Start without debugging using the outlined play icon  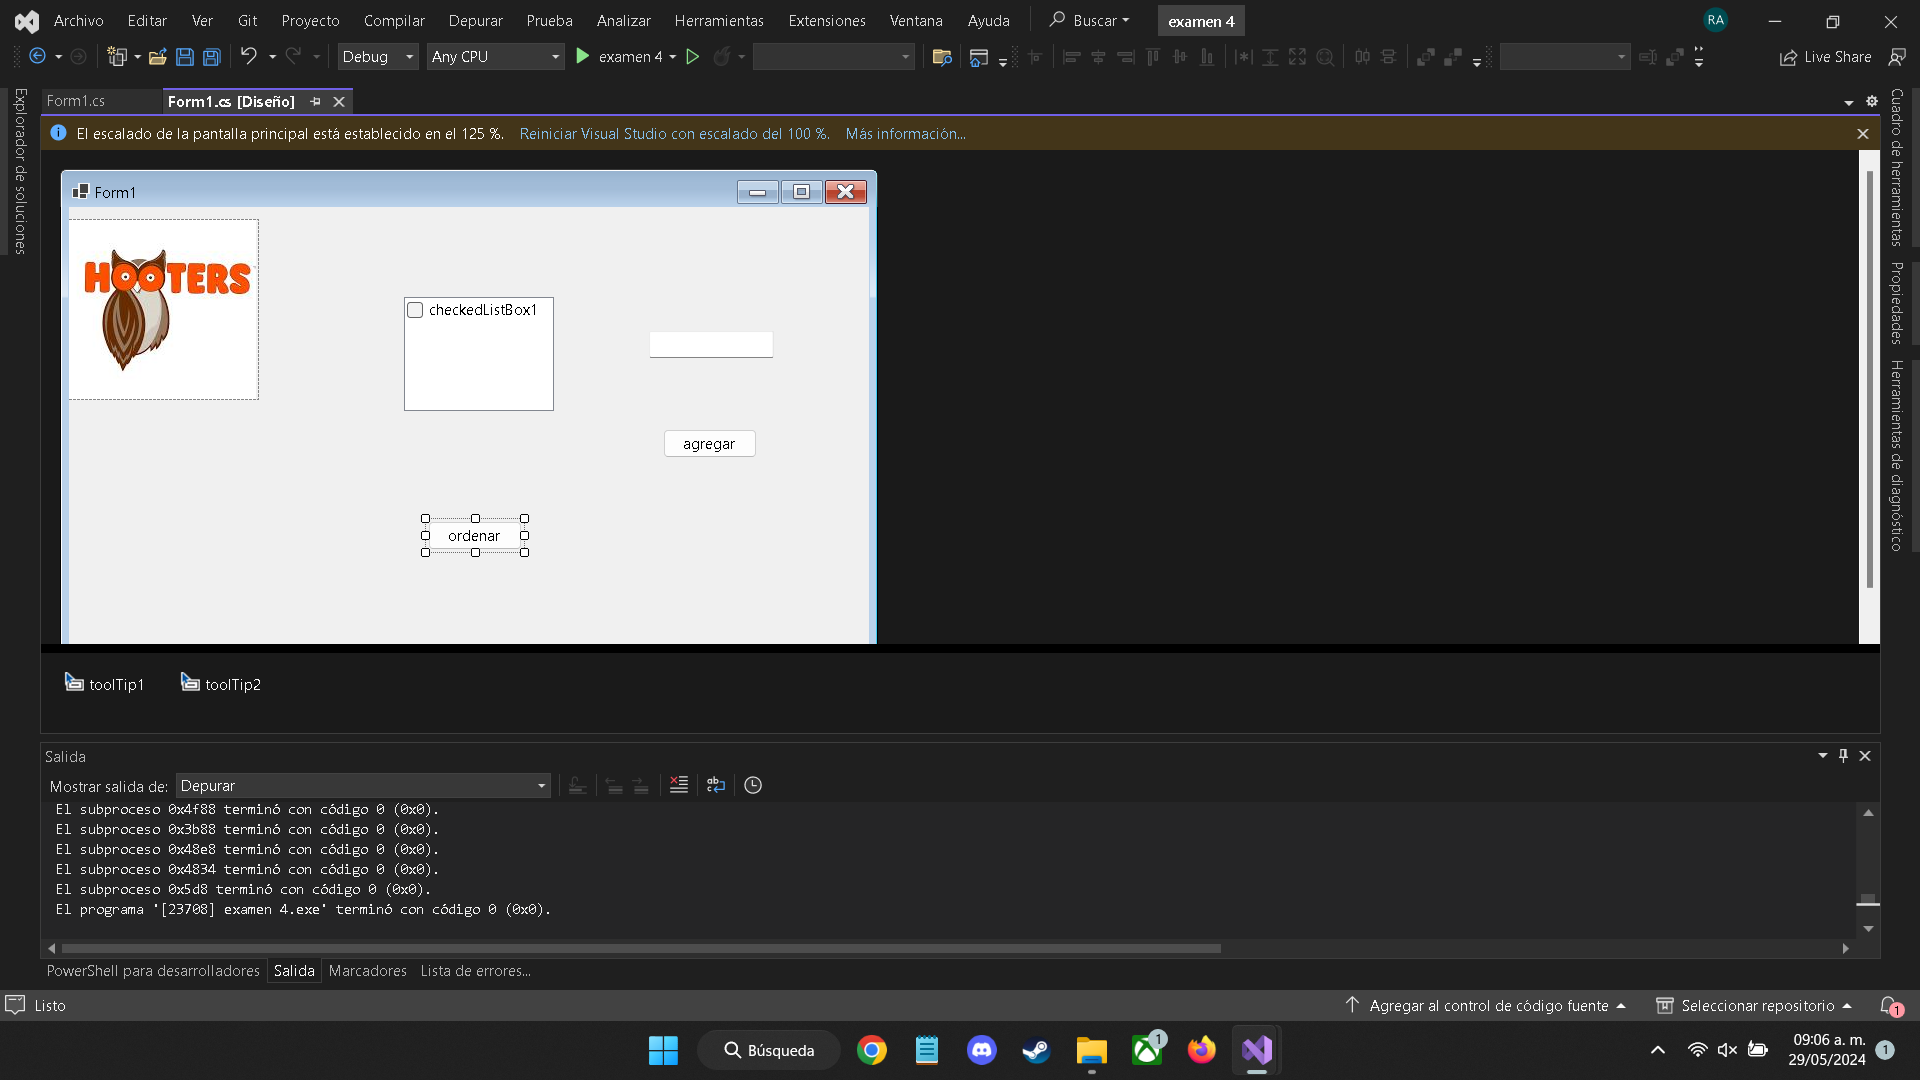point(692,57)
